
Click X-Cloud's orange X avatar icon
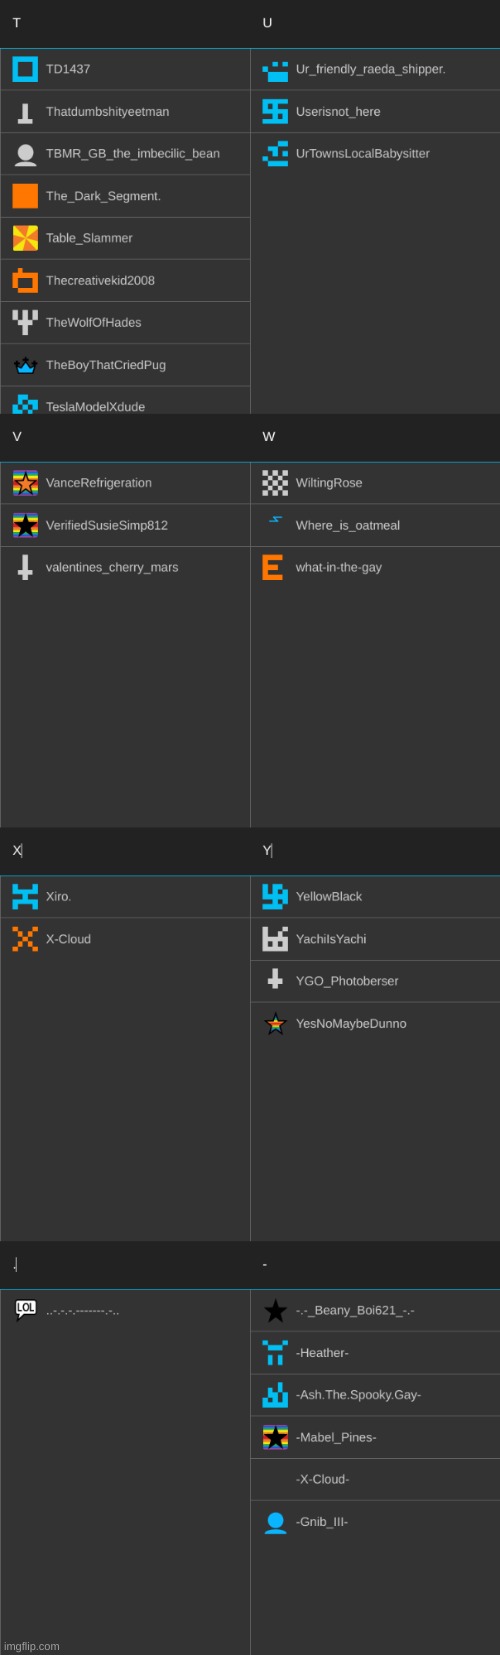tap(25, 939)
